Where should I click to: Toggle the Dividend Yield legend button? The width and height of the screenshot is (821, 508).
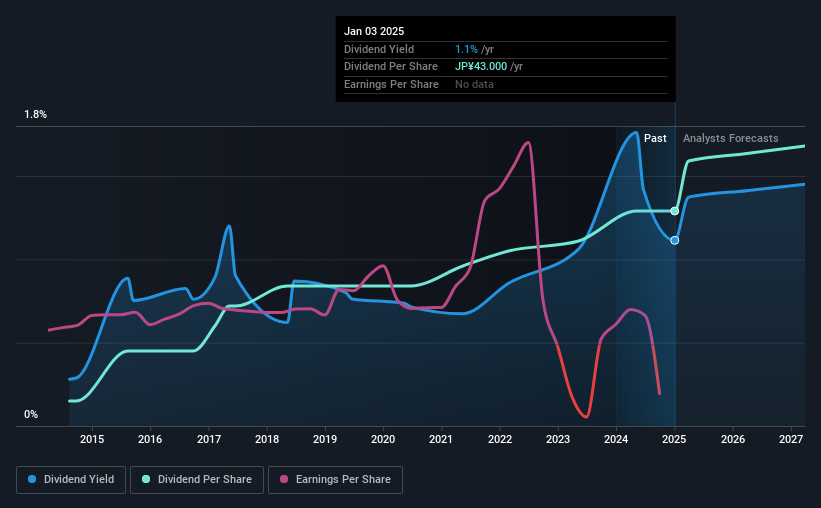click(71, 480)
